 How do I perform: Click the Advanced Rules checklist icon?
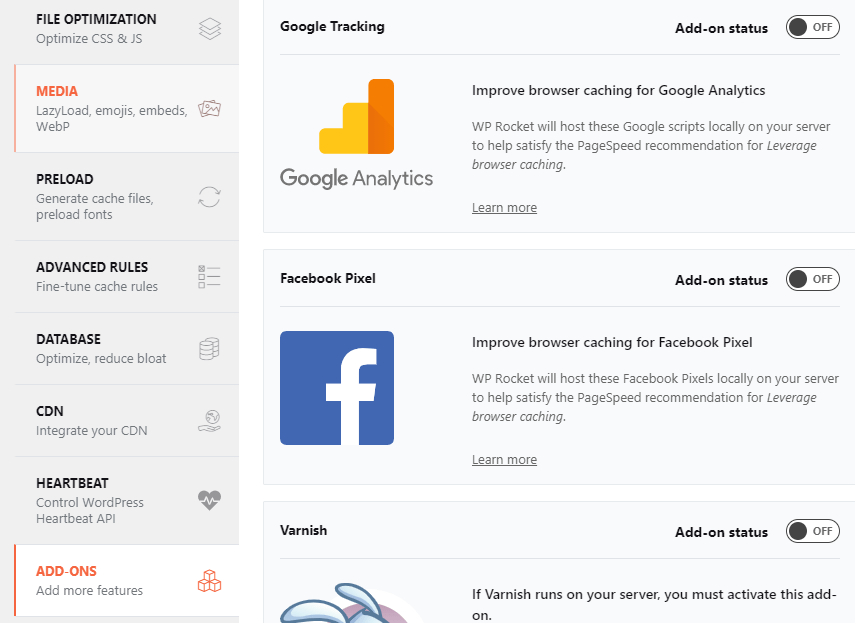point(209,277)
